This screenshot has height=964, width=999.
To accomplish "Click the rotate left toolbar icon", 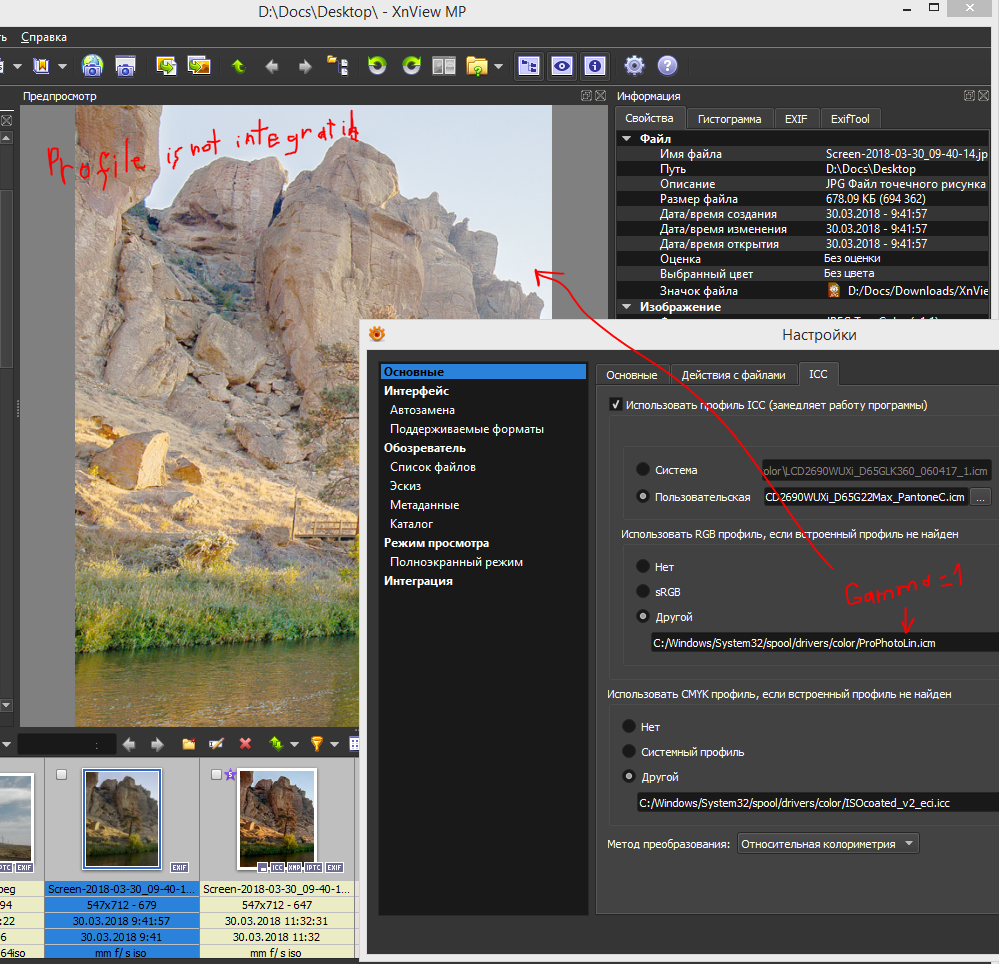I will click(377, 66).
